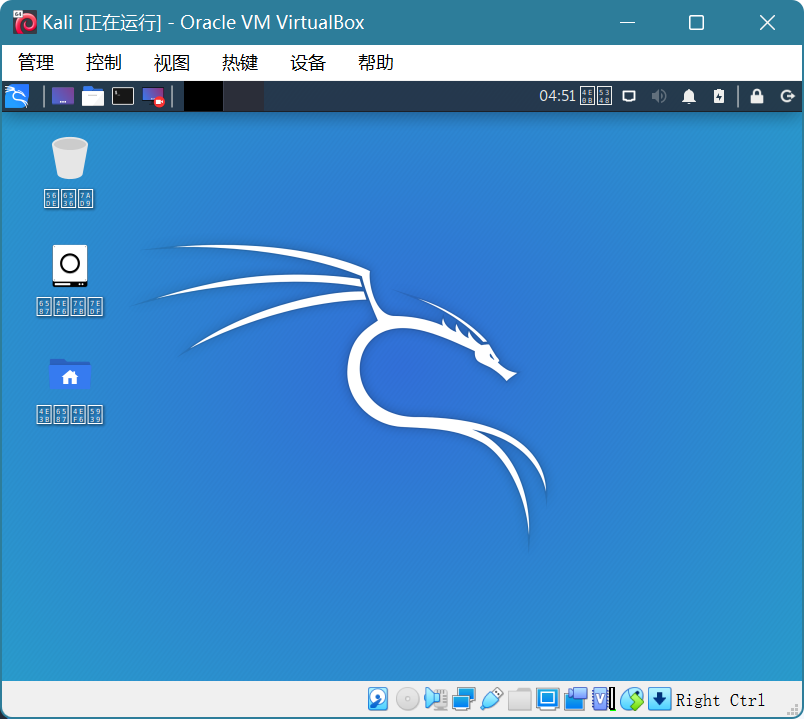Switch to the first black workspace
This screenshot has width=804, height=719.
(204, 96)
